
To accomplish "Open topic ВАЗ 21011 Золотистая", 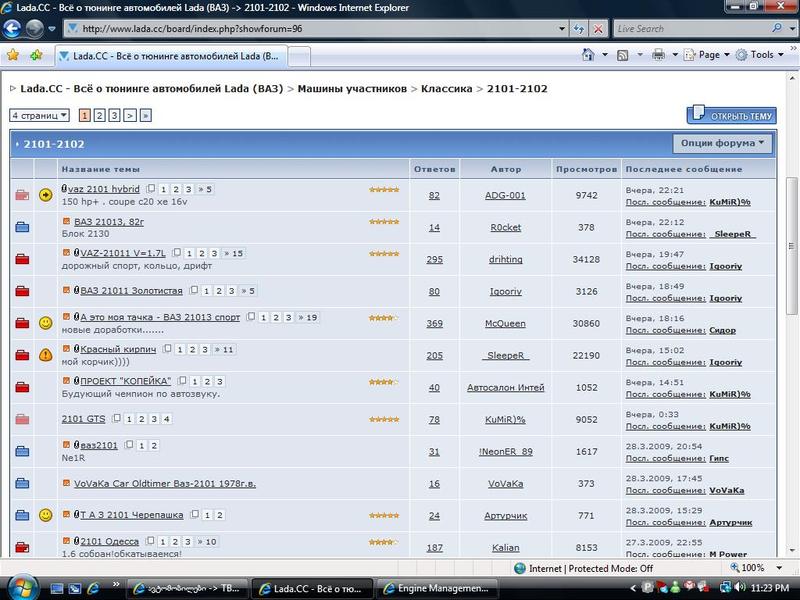I will [131, 290].
